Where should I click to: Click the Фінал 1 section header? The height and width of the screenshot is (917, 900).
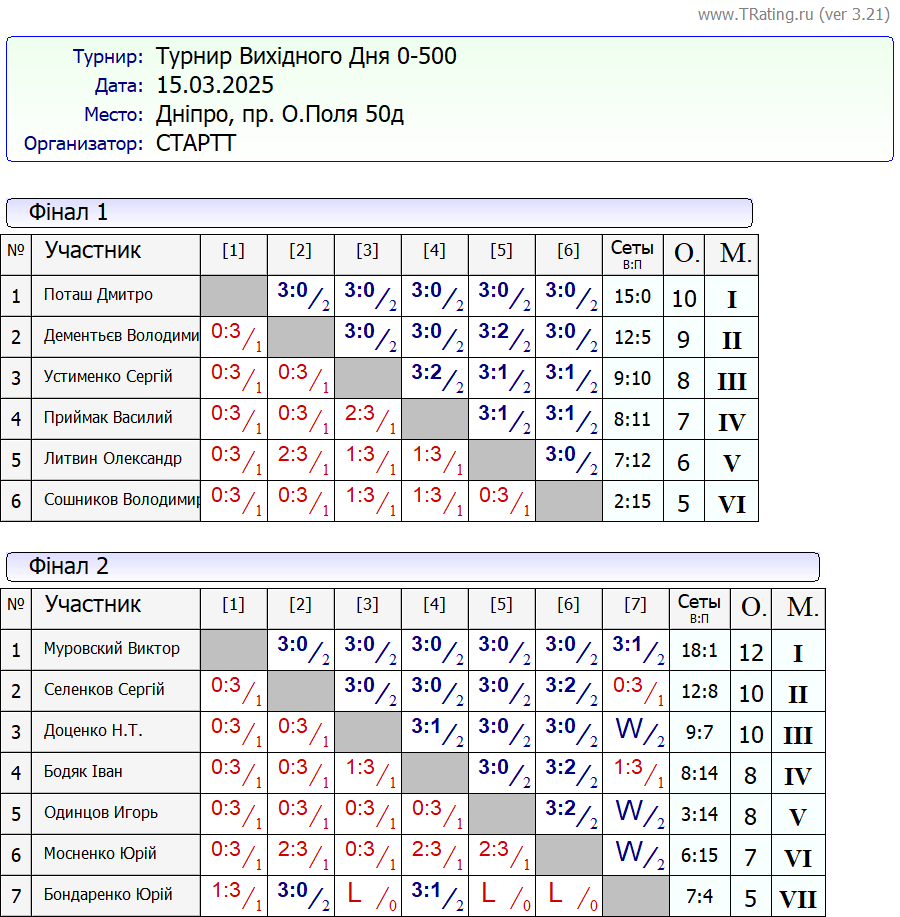click(x=68, y=212)
